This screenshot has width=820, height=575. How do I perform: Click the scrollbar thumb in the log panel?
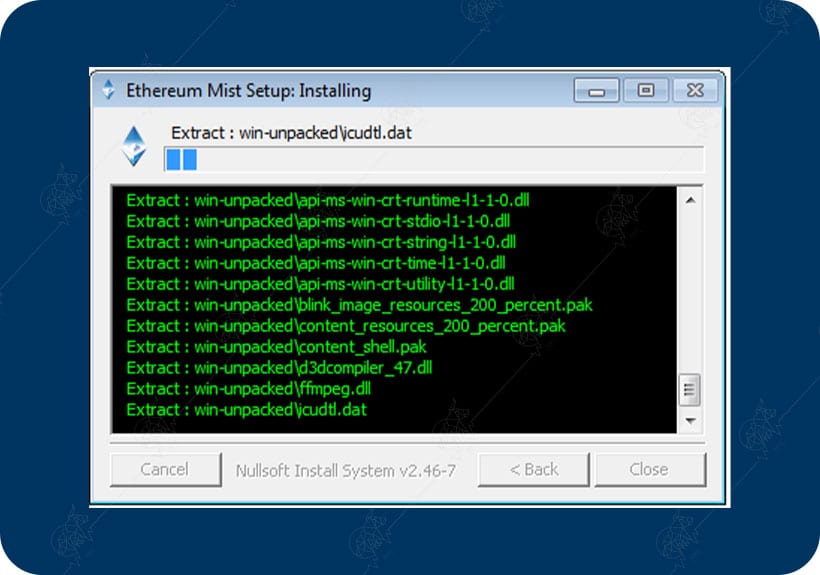pos(689,389)
